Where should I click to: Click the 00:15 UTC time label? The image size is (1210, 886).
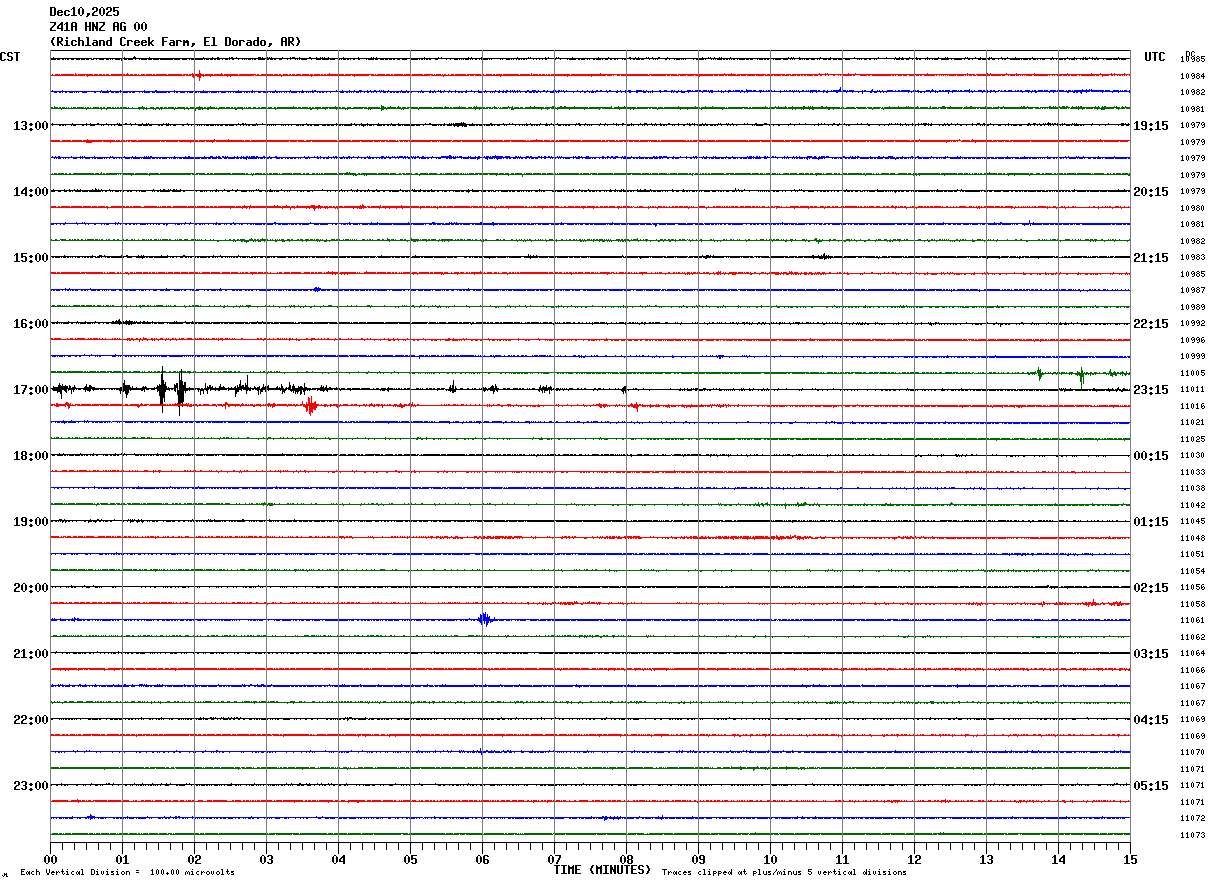point(1151,456)
